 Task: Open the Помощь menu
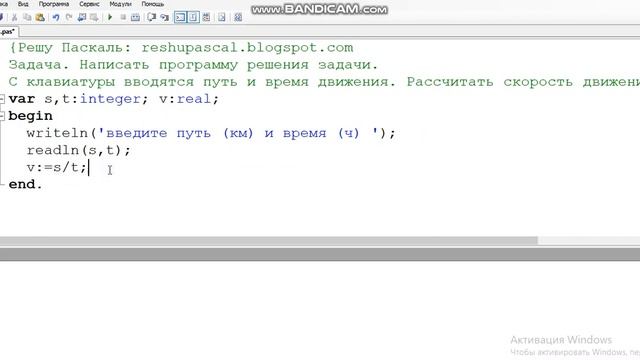tap(152, 4)
